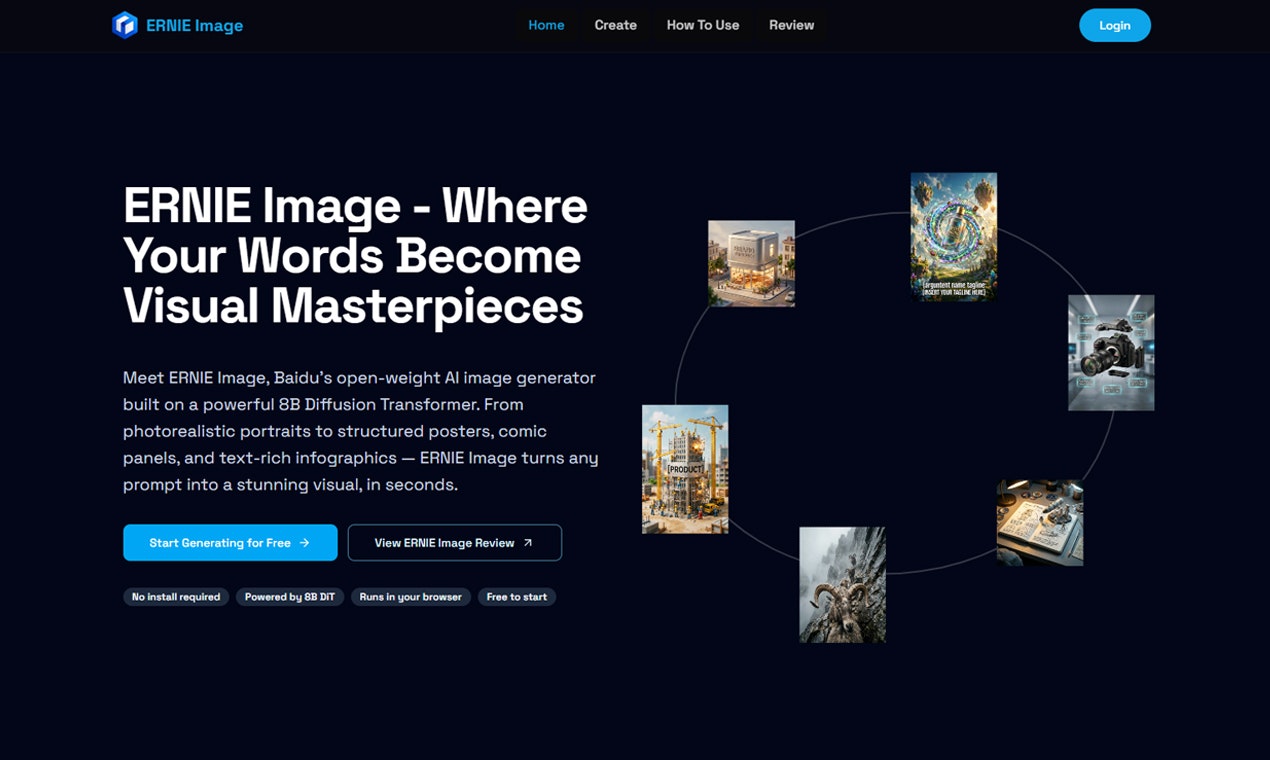Screen dimensions: 1270x760
Task: Click the ERNIE Image hexagon logo icon
Action: [x=124, y=25]
